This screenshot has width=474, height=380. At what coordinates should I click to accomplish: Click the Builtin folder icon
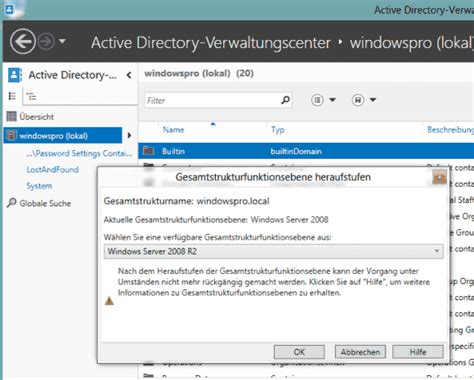click(148, 151)
